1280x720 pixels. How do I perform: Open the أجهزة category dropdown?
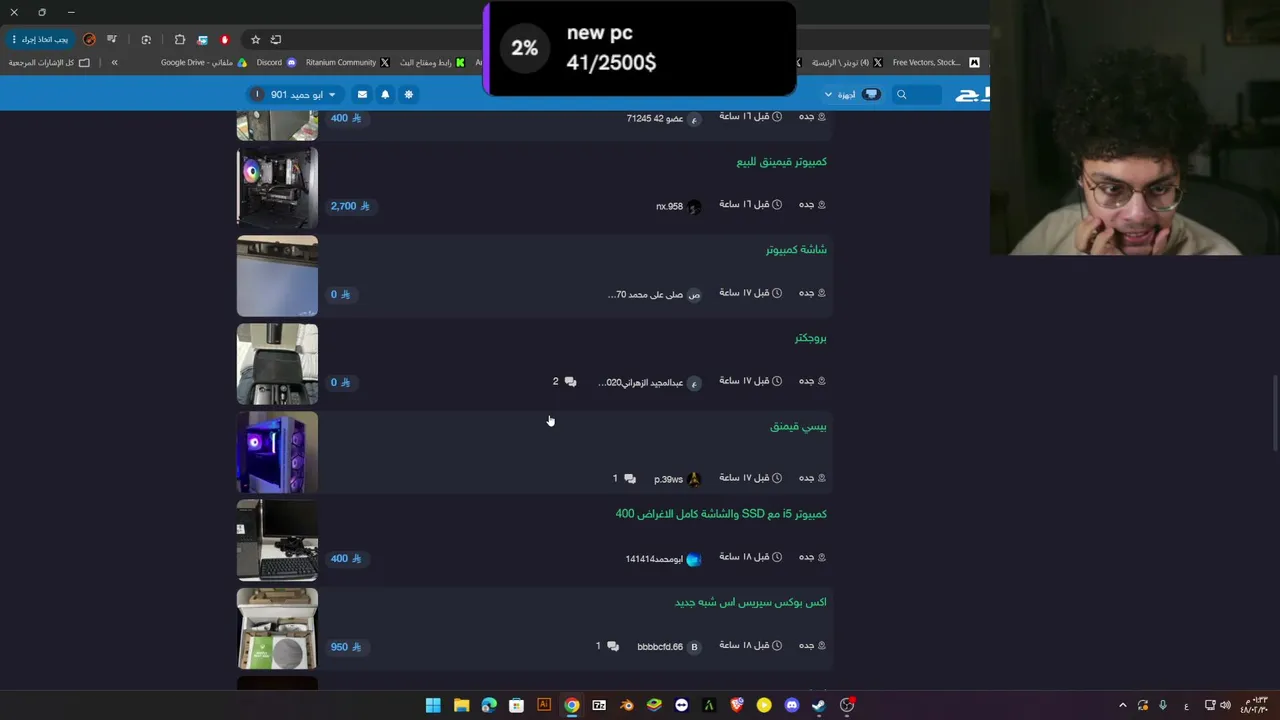[852, 94]
